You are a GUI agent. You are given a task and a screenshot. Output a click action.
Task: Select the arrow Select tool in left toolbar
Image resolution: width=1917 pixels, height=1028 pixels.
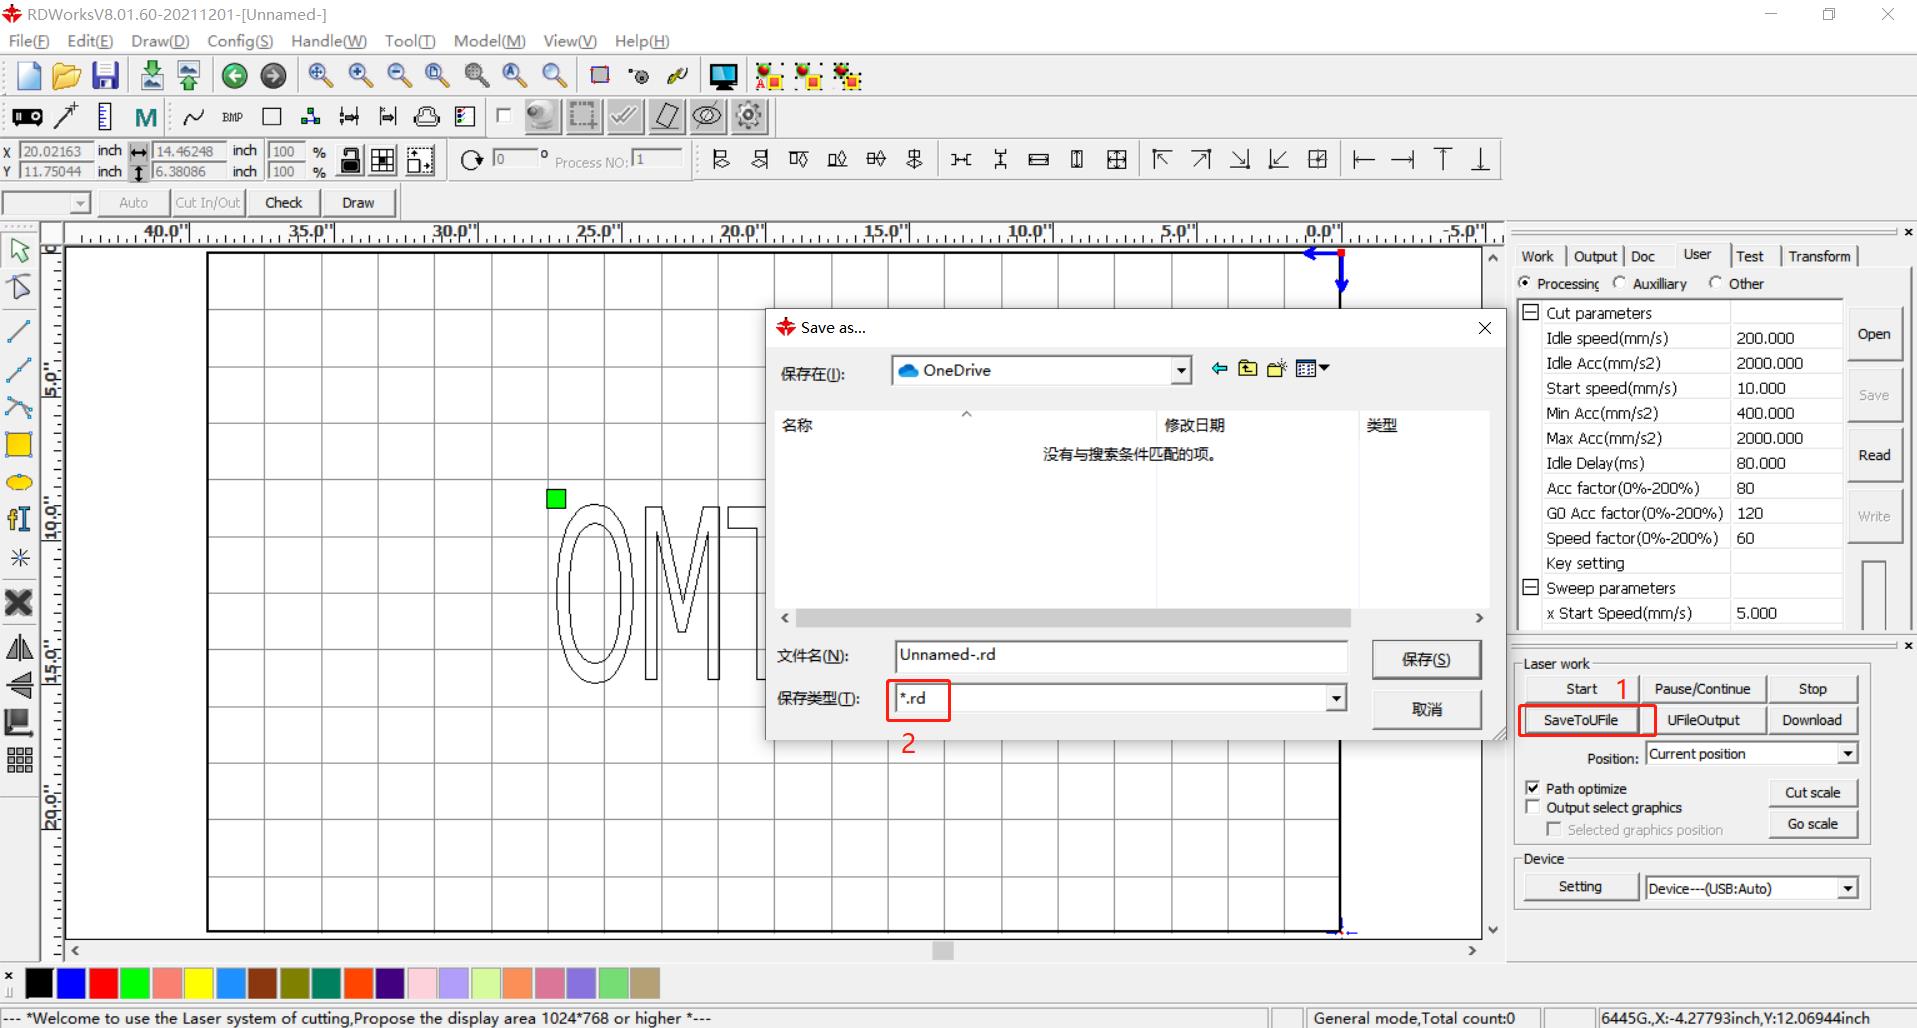pos(19,250)
